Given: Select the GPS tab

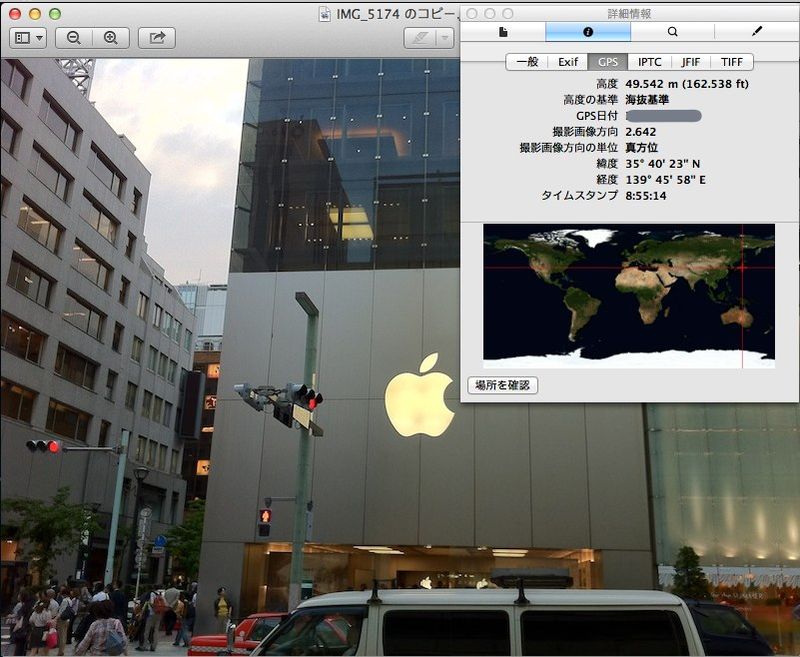Looking at the screenshot, I should (x=608, y=62).
